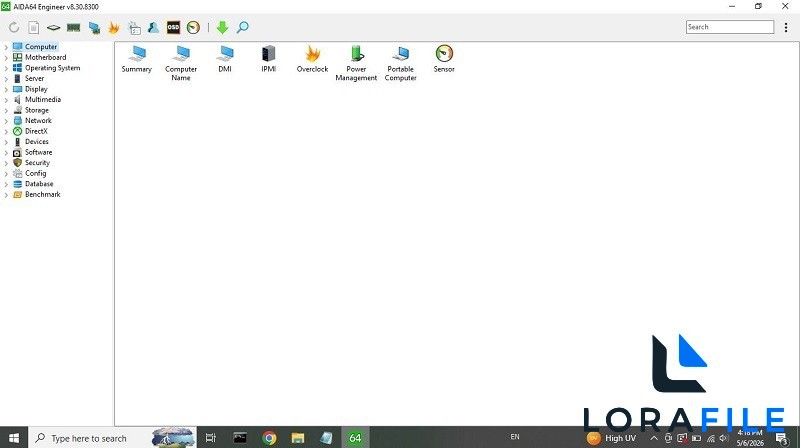Image resolution: width=800 pixels, height=448 pixels.
Task: Open the gauge sensor panel toolbar icon
Action: point(193,28)
